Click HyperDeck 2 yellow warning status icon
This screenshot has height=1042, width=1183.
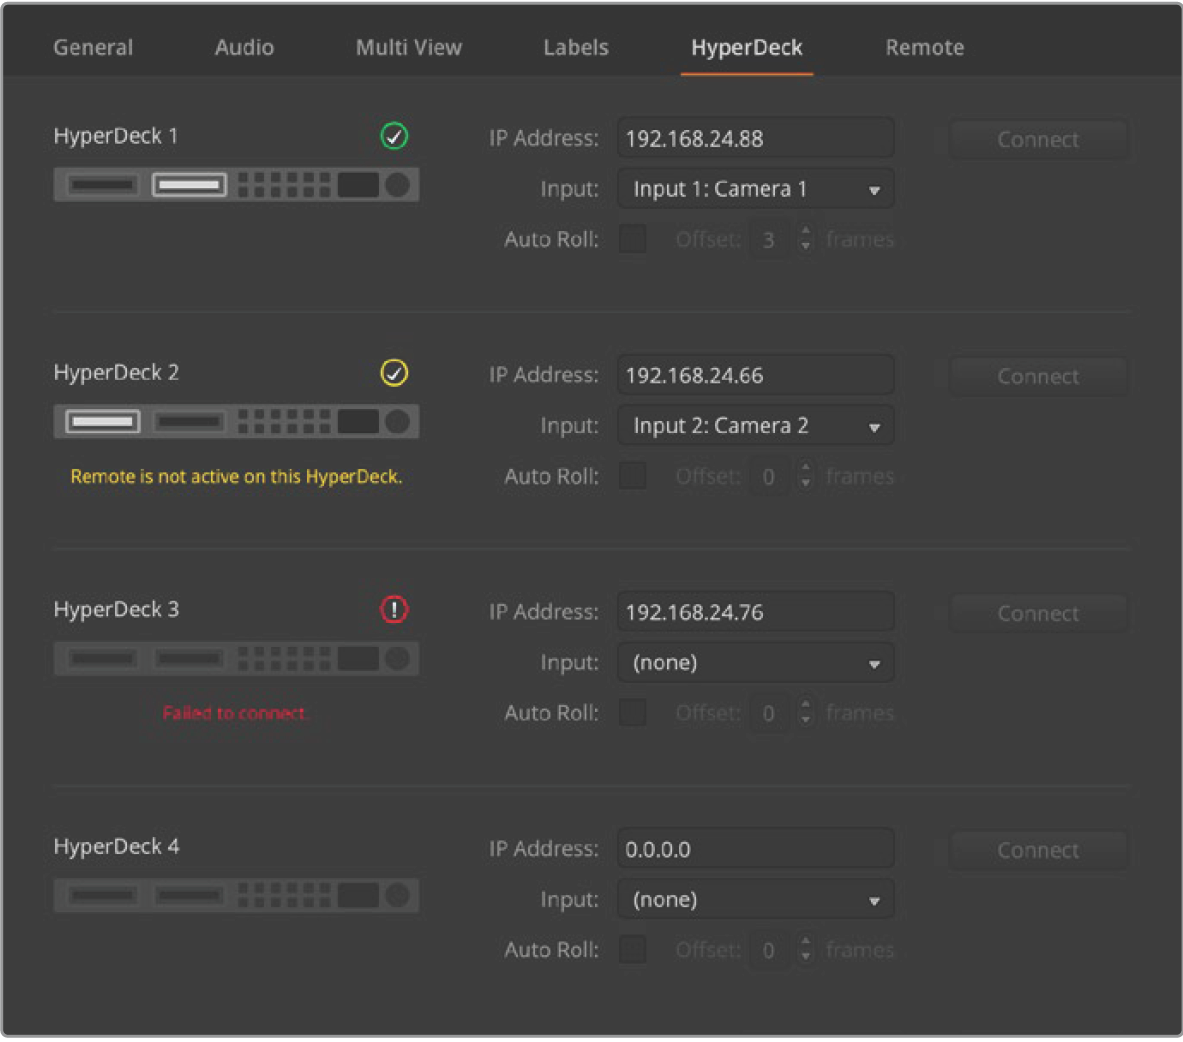coord(394,373)
